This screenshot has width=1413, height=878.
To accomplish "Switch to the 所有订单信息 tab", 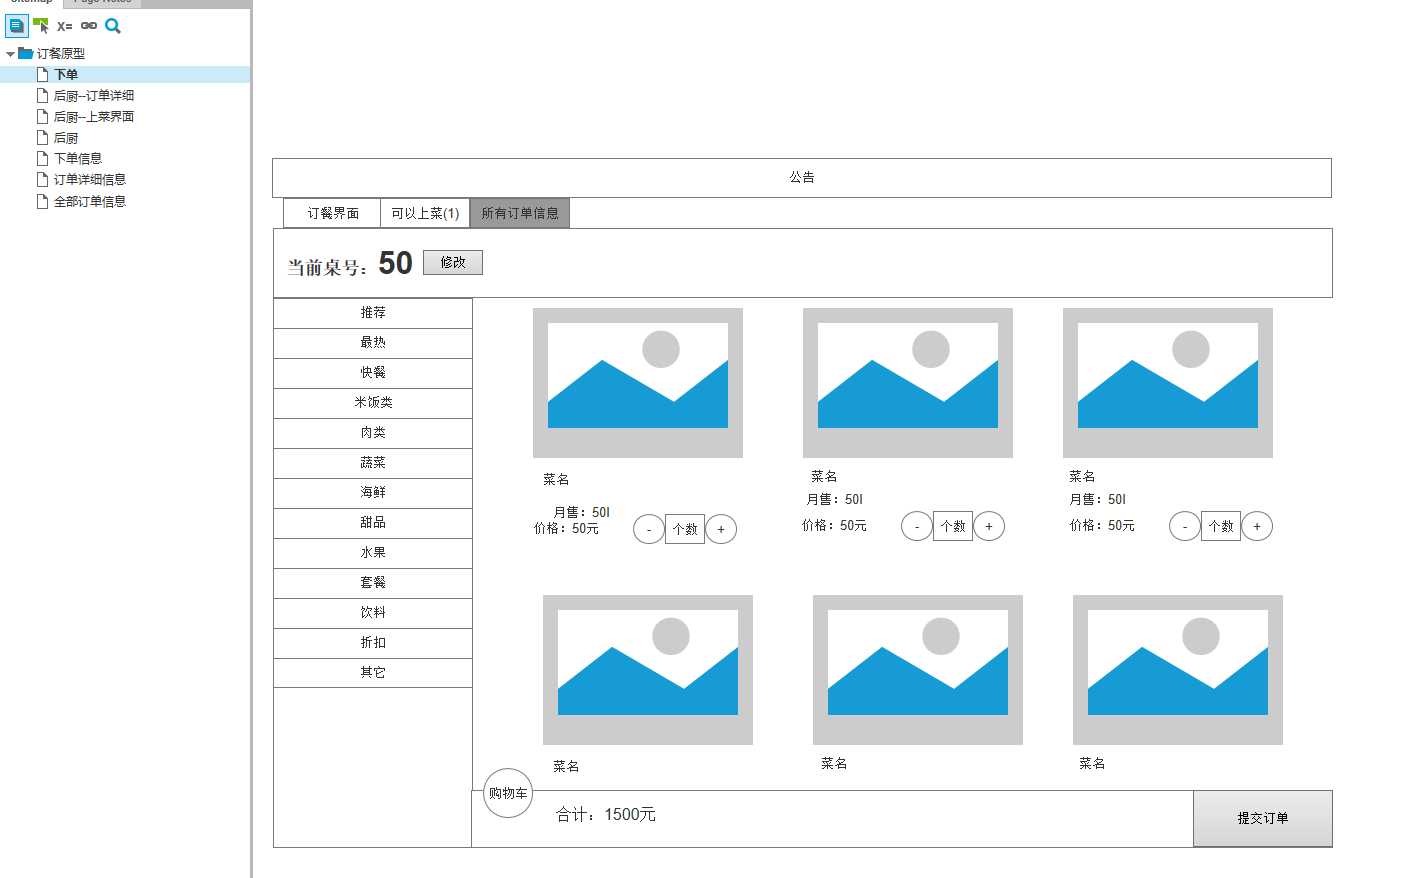I will coord(520,213).
